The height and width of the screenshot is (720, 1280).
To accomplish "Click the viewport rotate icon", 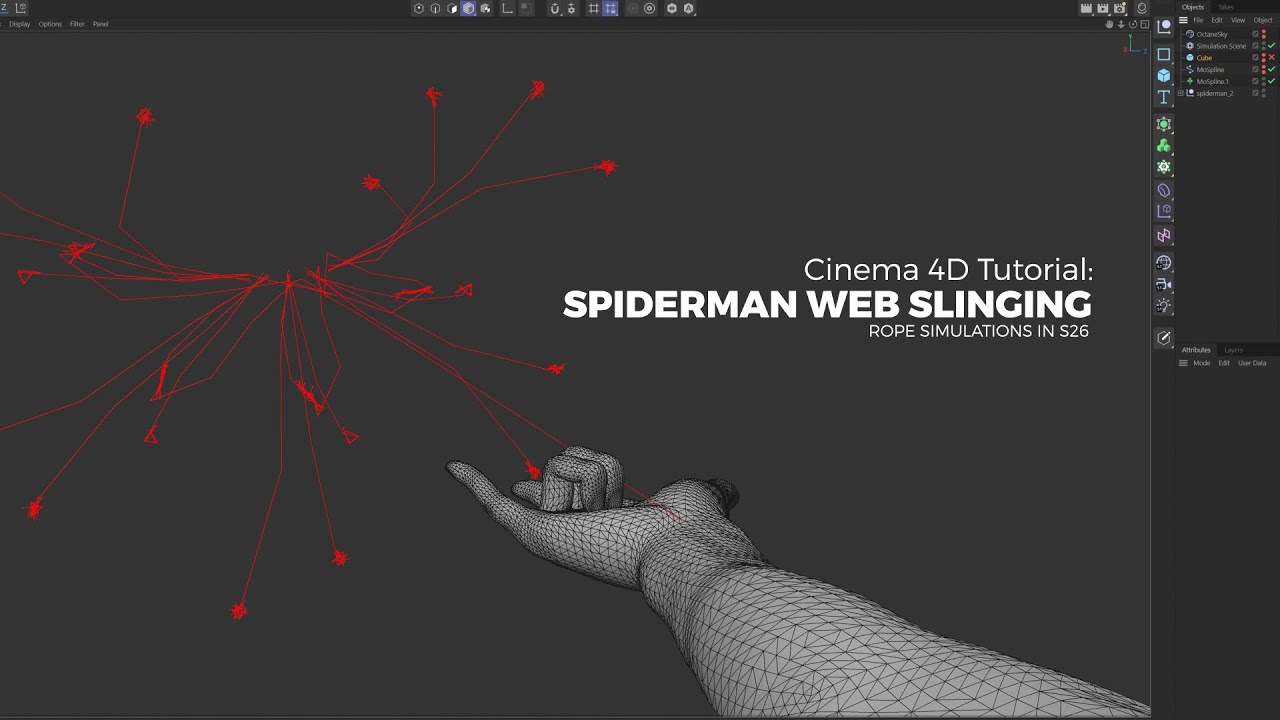I will click(1133, 24).
